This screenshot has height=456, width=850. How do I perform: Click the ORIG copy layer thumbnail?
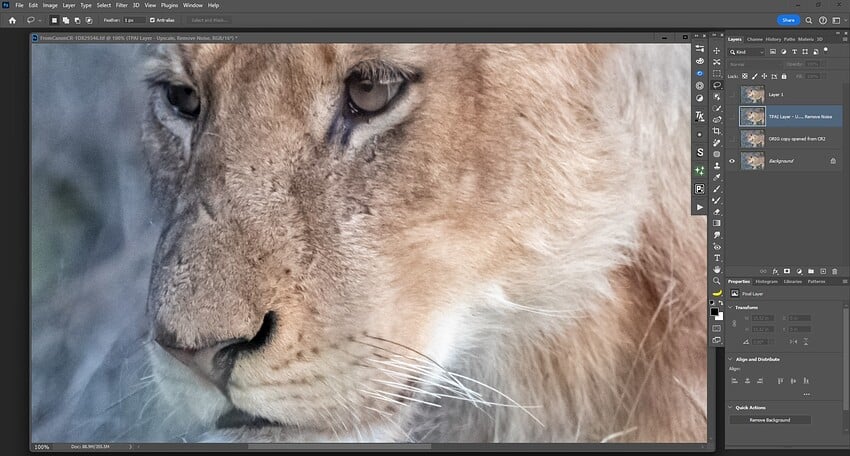[752, 139]
